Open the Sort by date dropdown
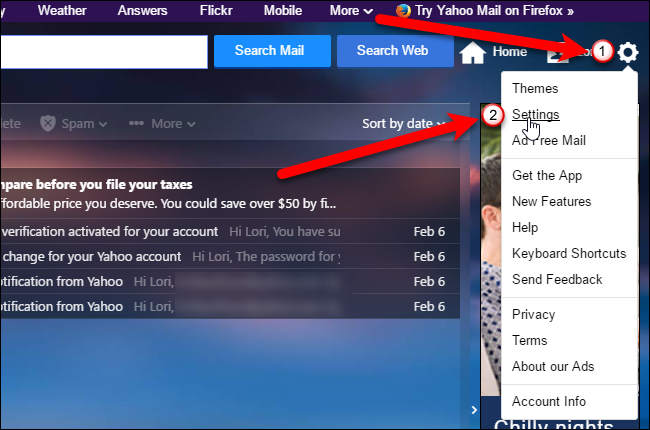This screenshot has width=650, height=430. (403, 124)
